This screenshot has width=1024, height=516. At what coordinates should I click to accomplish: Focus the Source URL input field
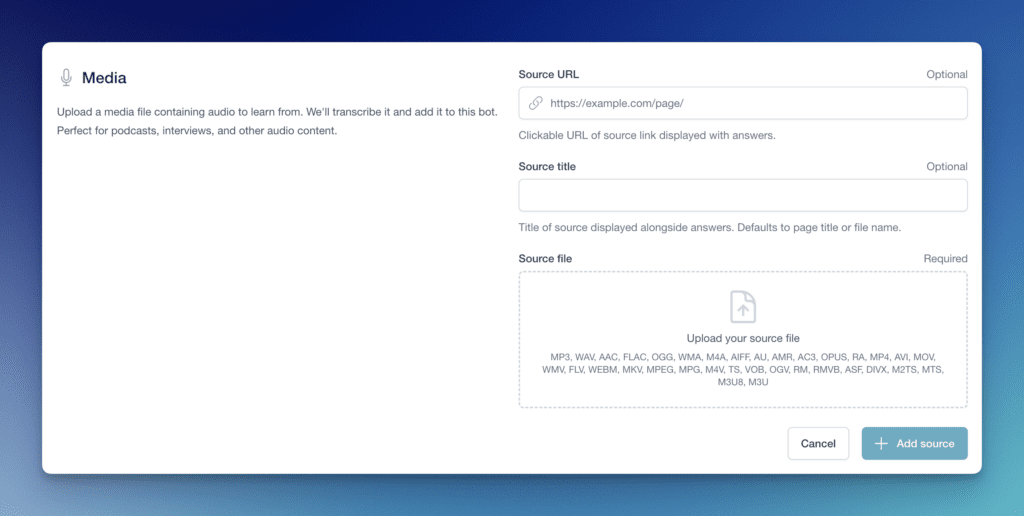(x=750, y=103)
